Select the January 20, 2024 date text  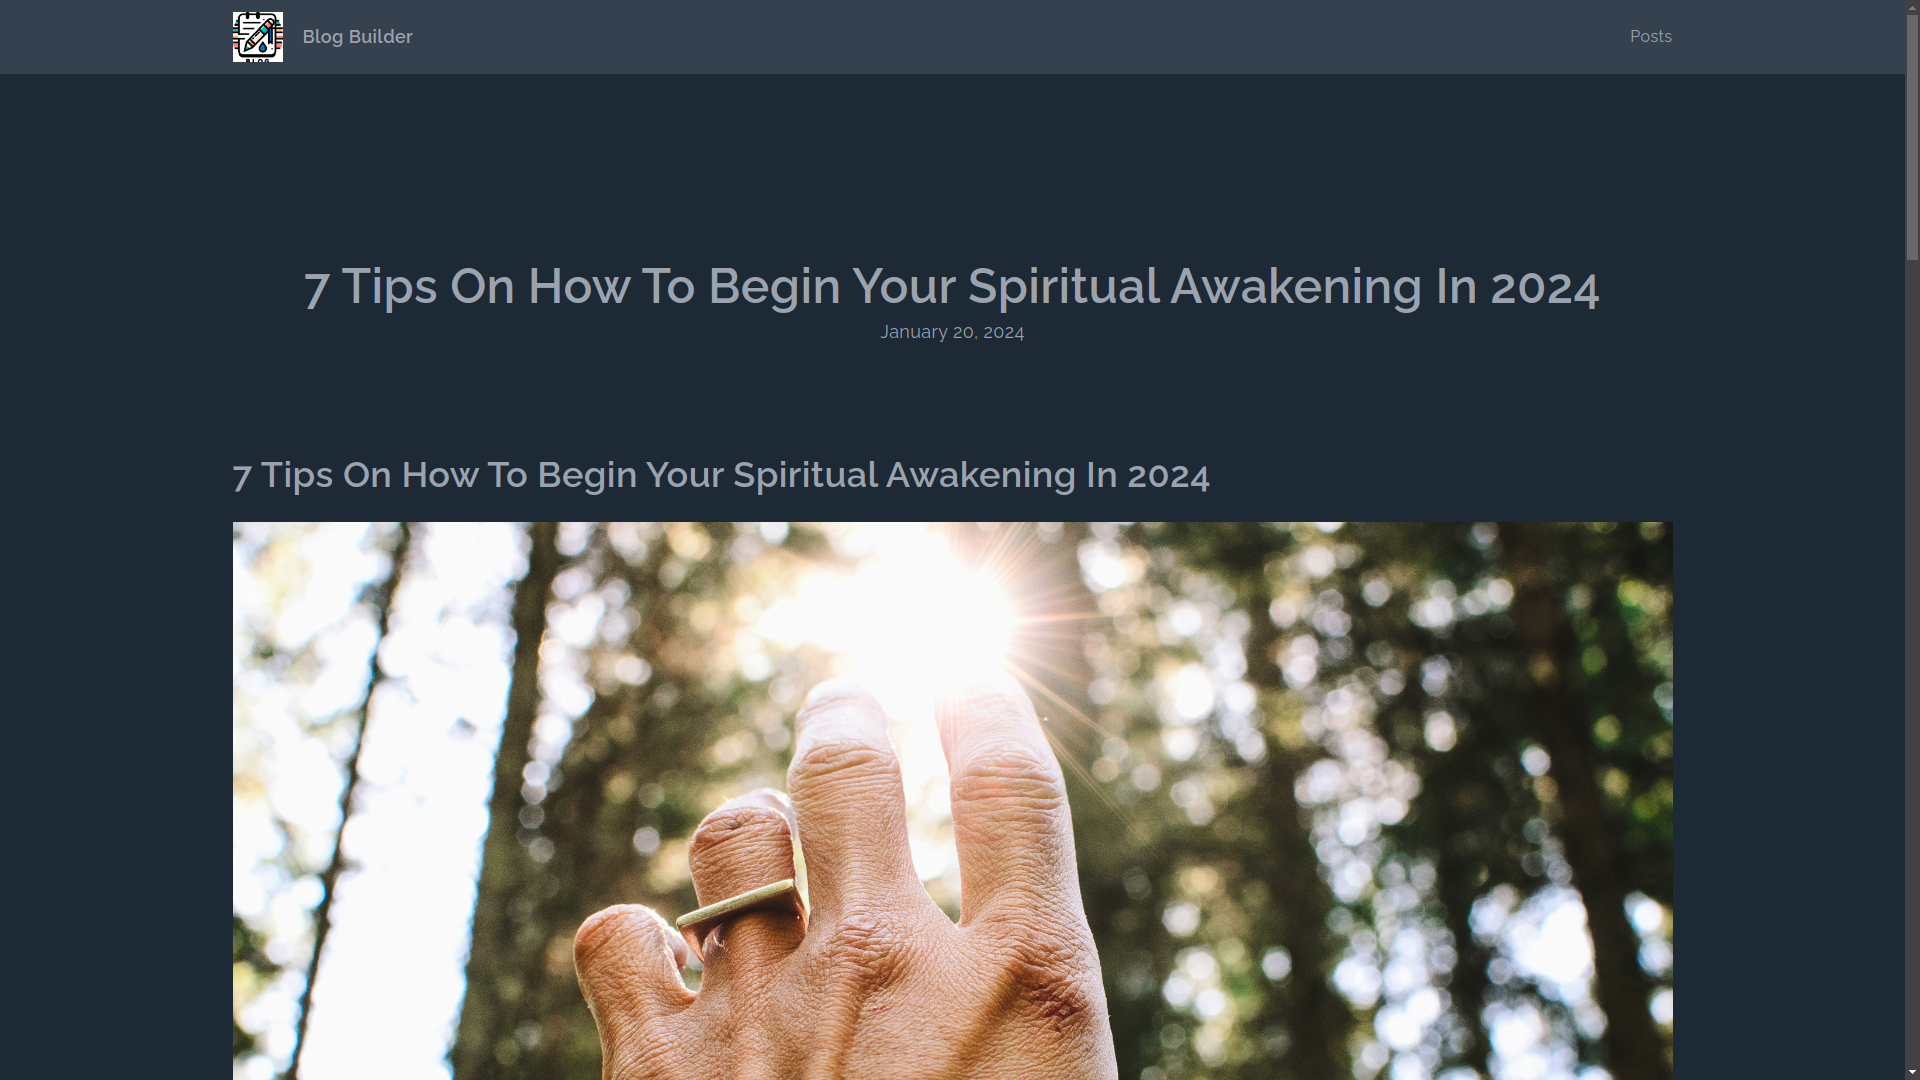tap(952, 332)
